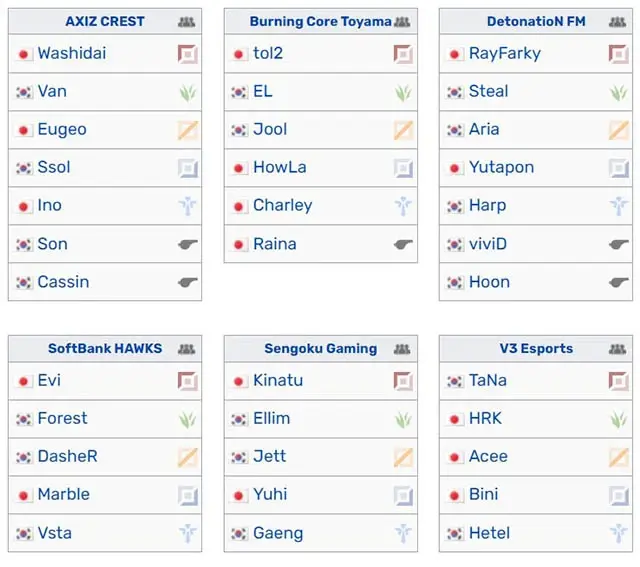This screenshot has width=640, height=567.
Task: Open Hetel's player page
Action: [489, 533]
